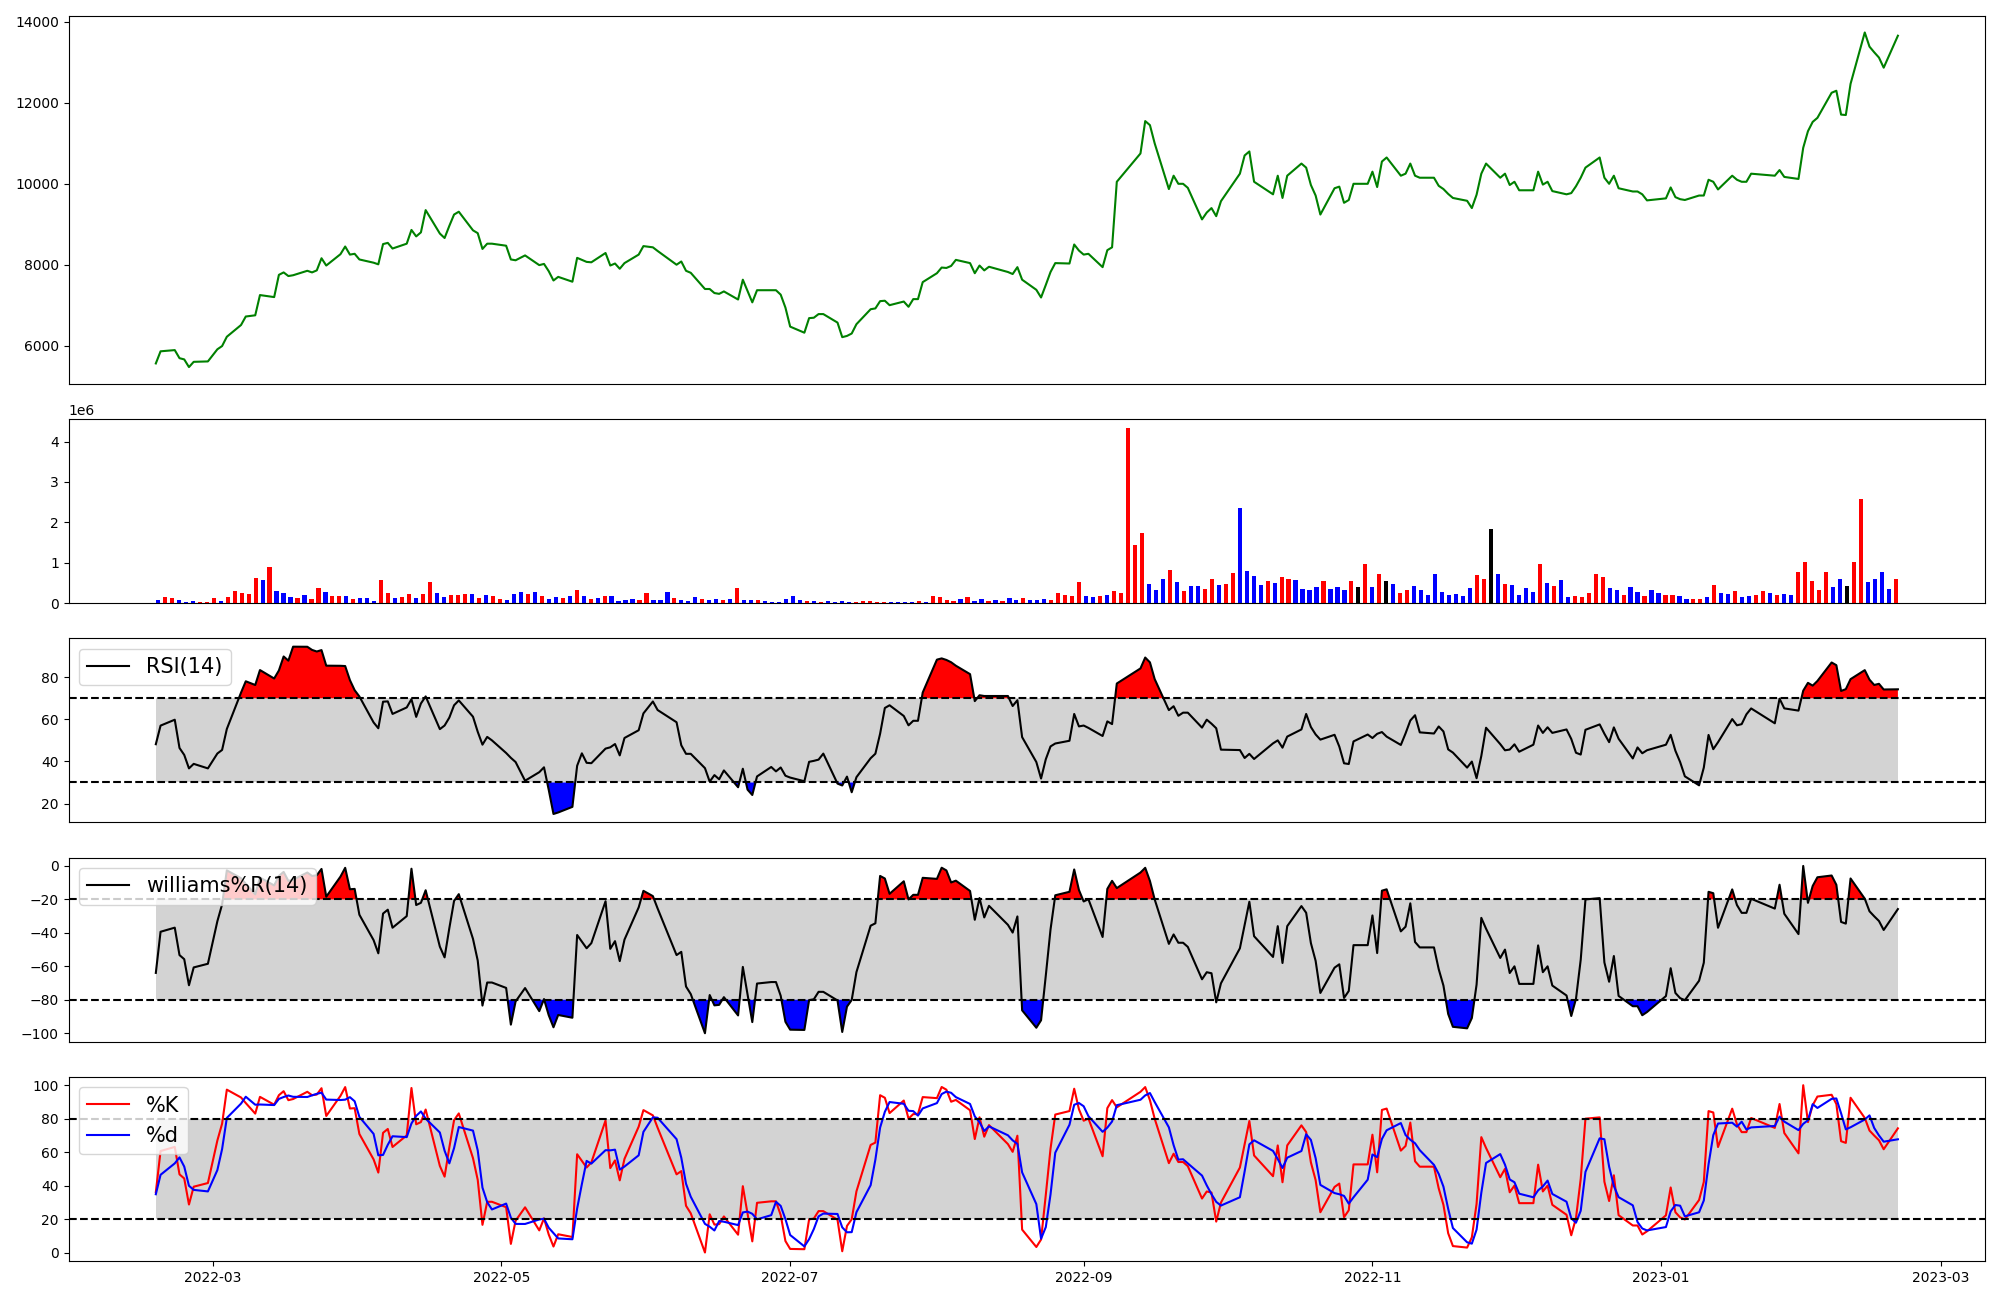This screenshot has width=2000, height=1300.
Task: Select the 2023-03 date tick label
Action: click(1941, 1277)
